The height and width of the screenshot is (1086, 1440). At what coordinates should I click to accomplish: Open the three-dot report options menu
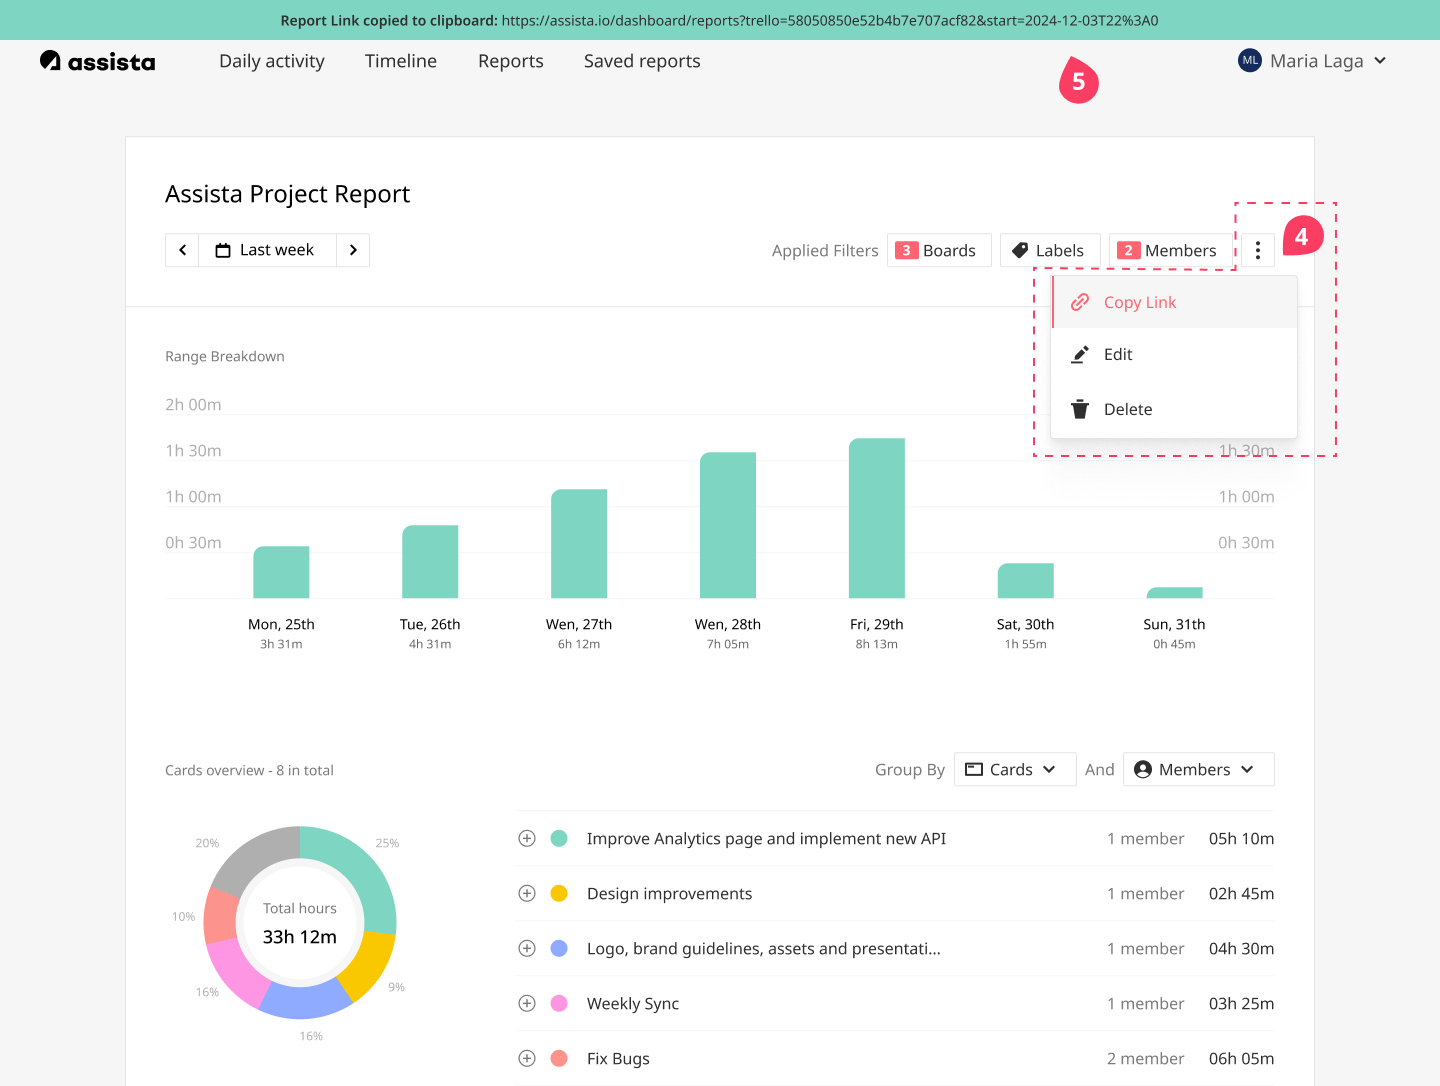[1258, 250]
